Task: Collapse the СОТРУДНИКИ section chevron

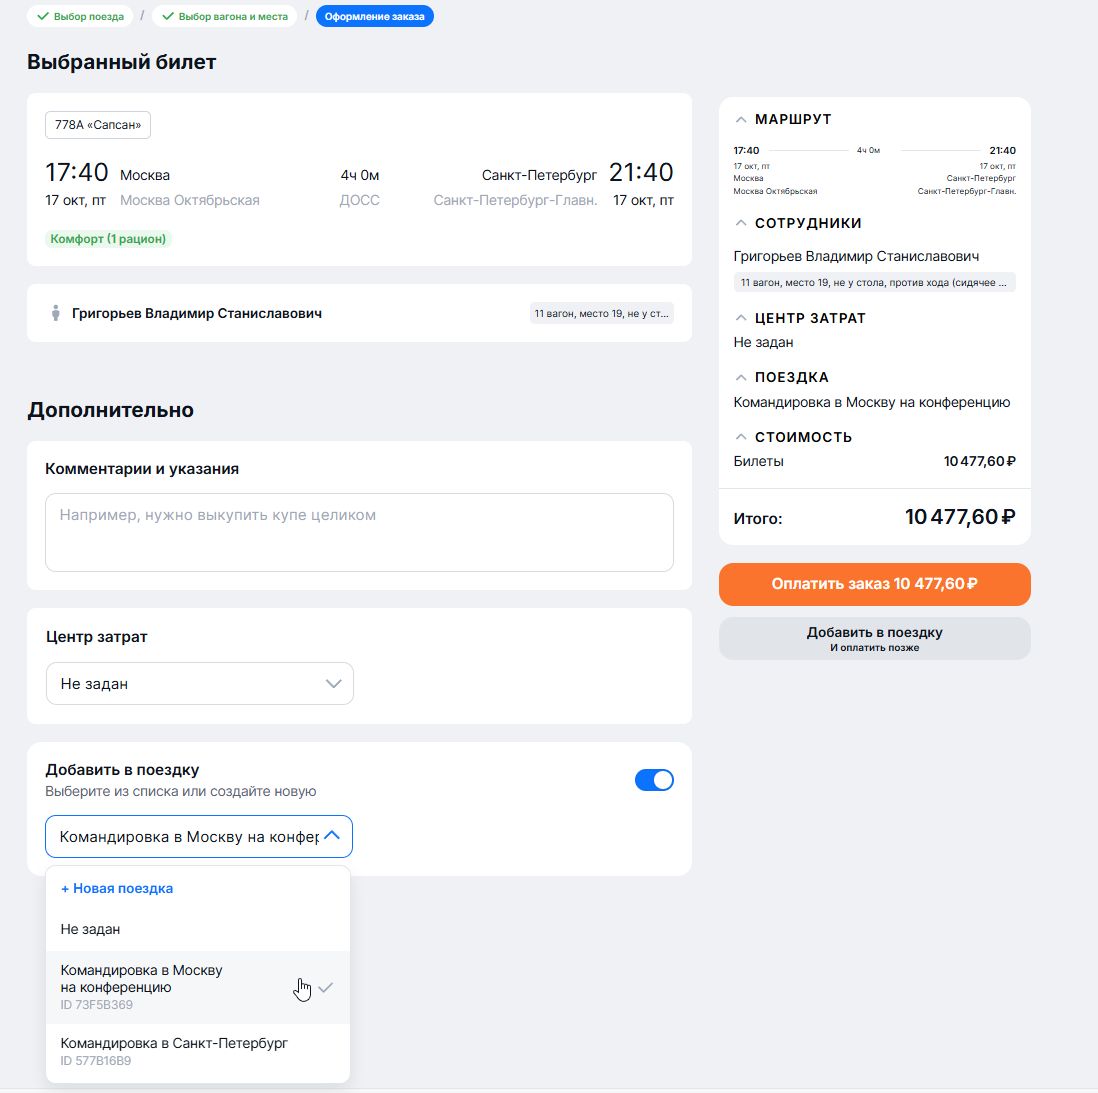Action: 741,223
